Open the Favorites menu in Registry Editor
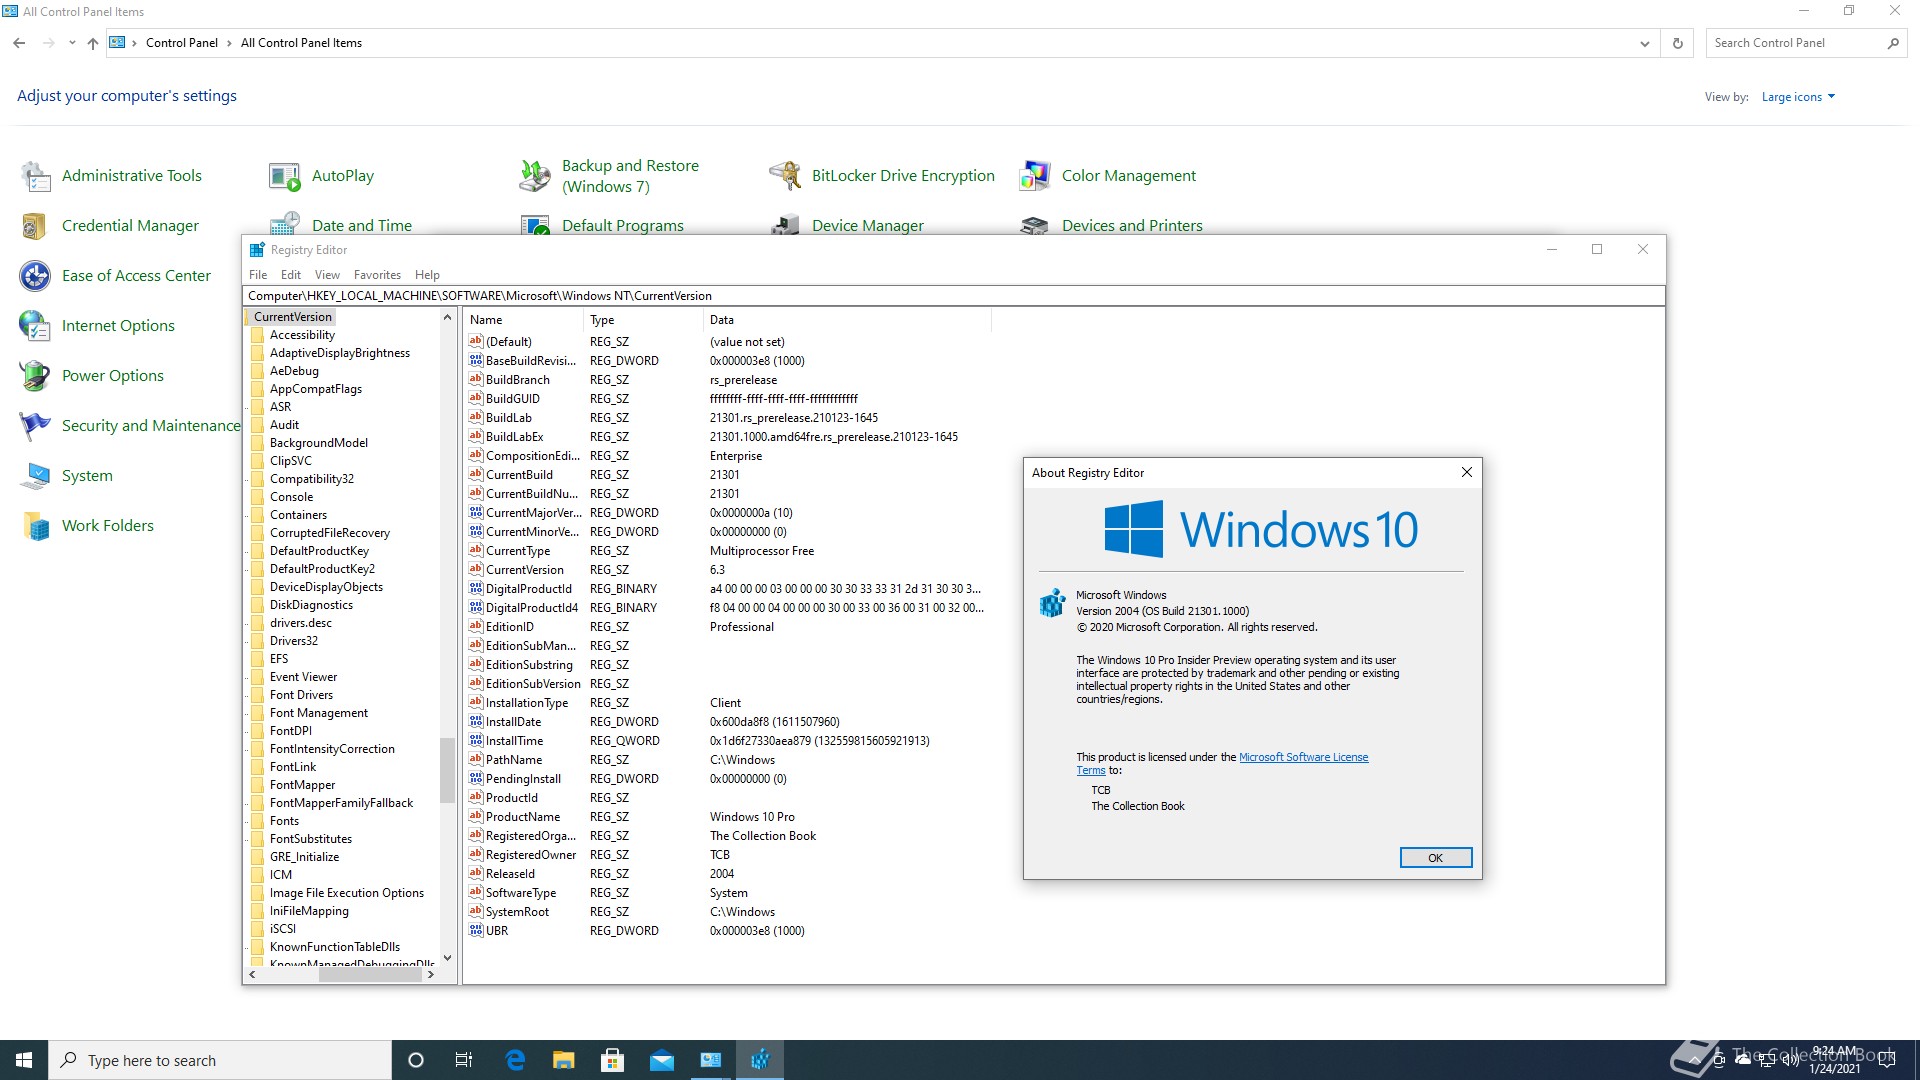Viewport: 1920px width, 1080px height. tap(377, 275)
